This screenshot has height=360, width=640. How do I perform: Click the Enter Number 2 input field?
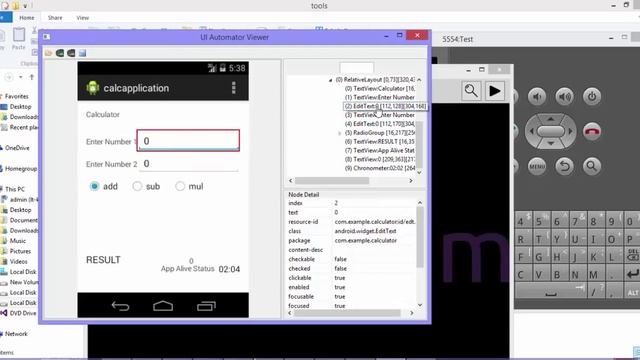coord(188,164)
